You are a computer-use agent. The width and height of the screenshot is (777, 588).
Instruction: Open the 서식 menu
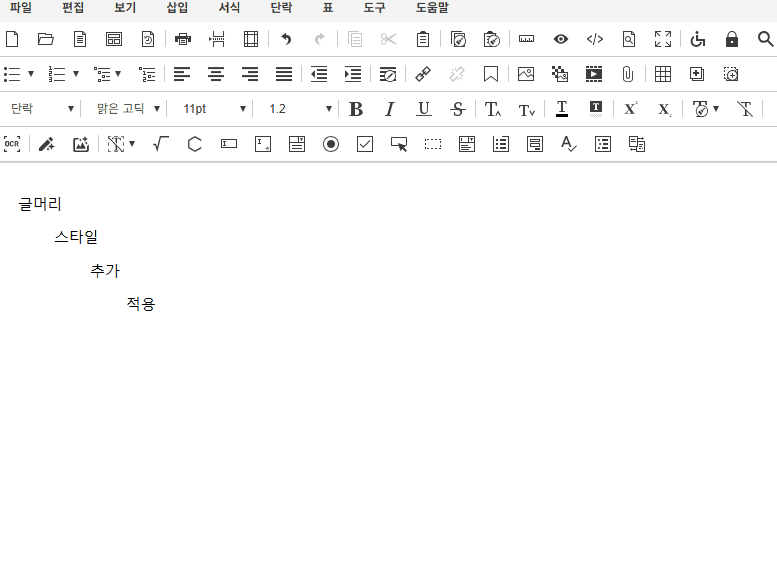point(229,8)
